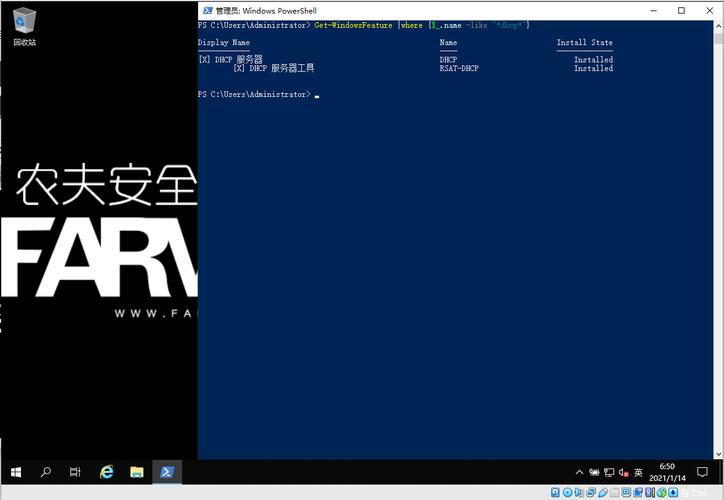Click the 'RSAT-DHCP' feature name
This screenshot has width=724, height=500.
point(459,68)
